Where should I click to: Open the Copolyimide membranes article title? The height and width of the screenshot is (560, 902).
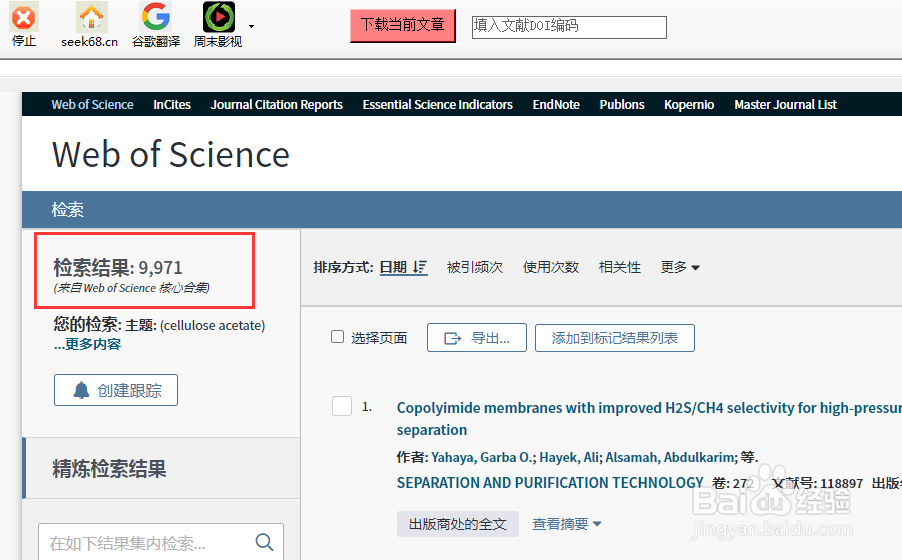coord(649,418)
